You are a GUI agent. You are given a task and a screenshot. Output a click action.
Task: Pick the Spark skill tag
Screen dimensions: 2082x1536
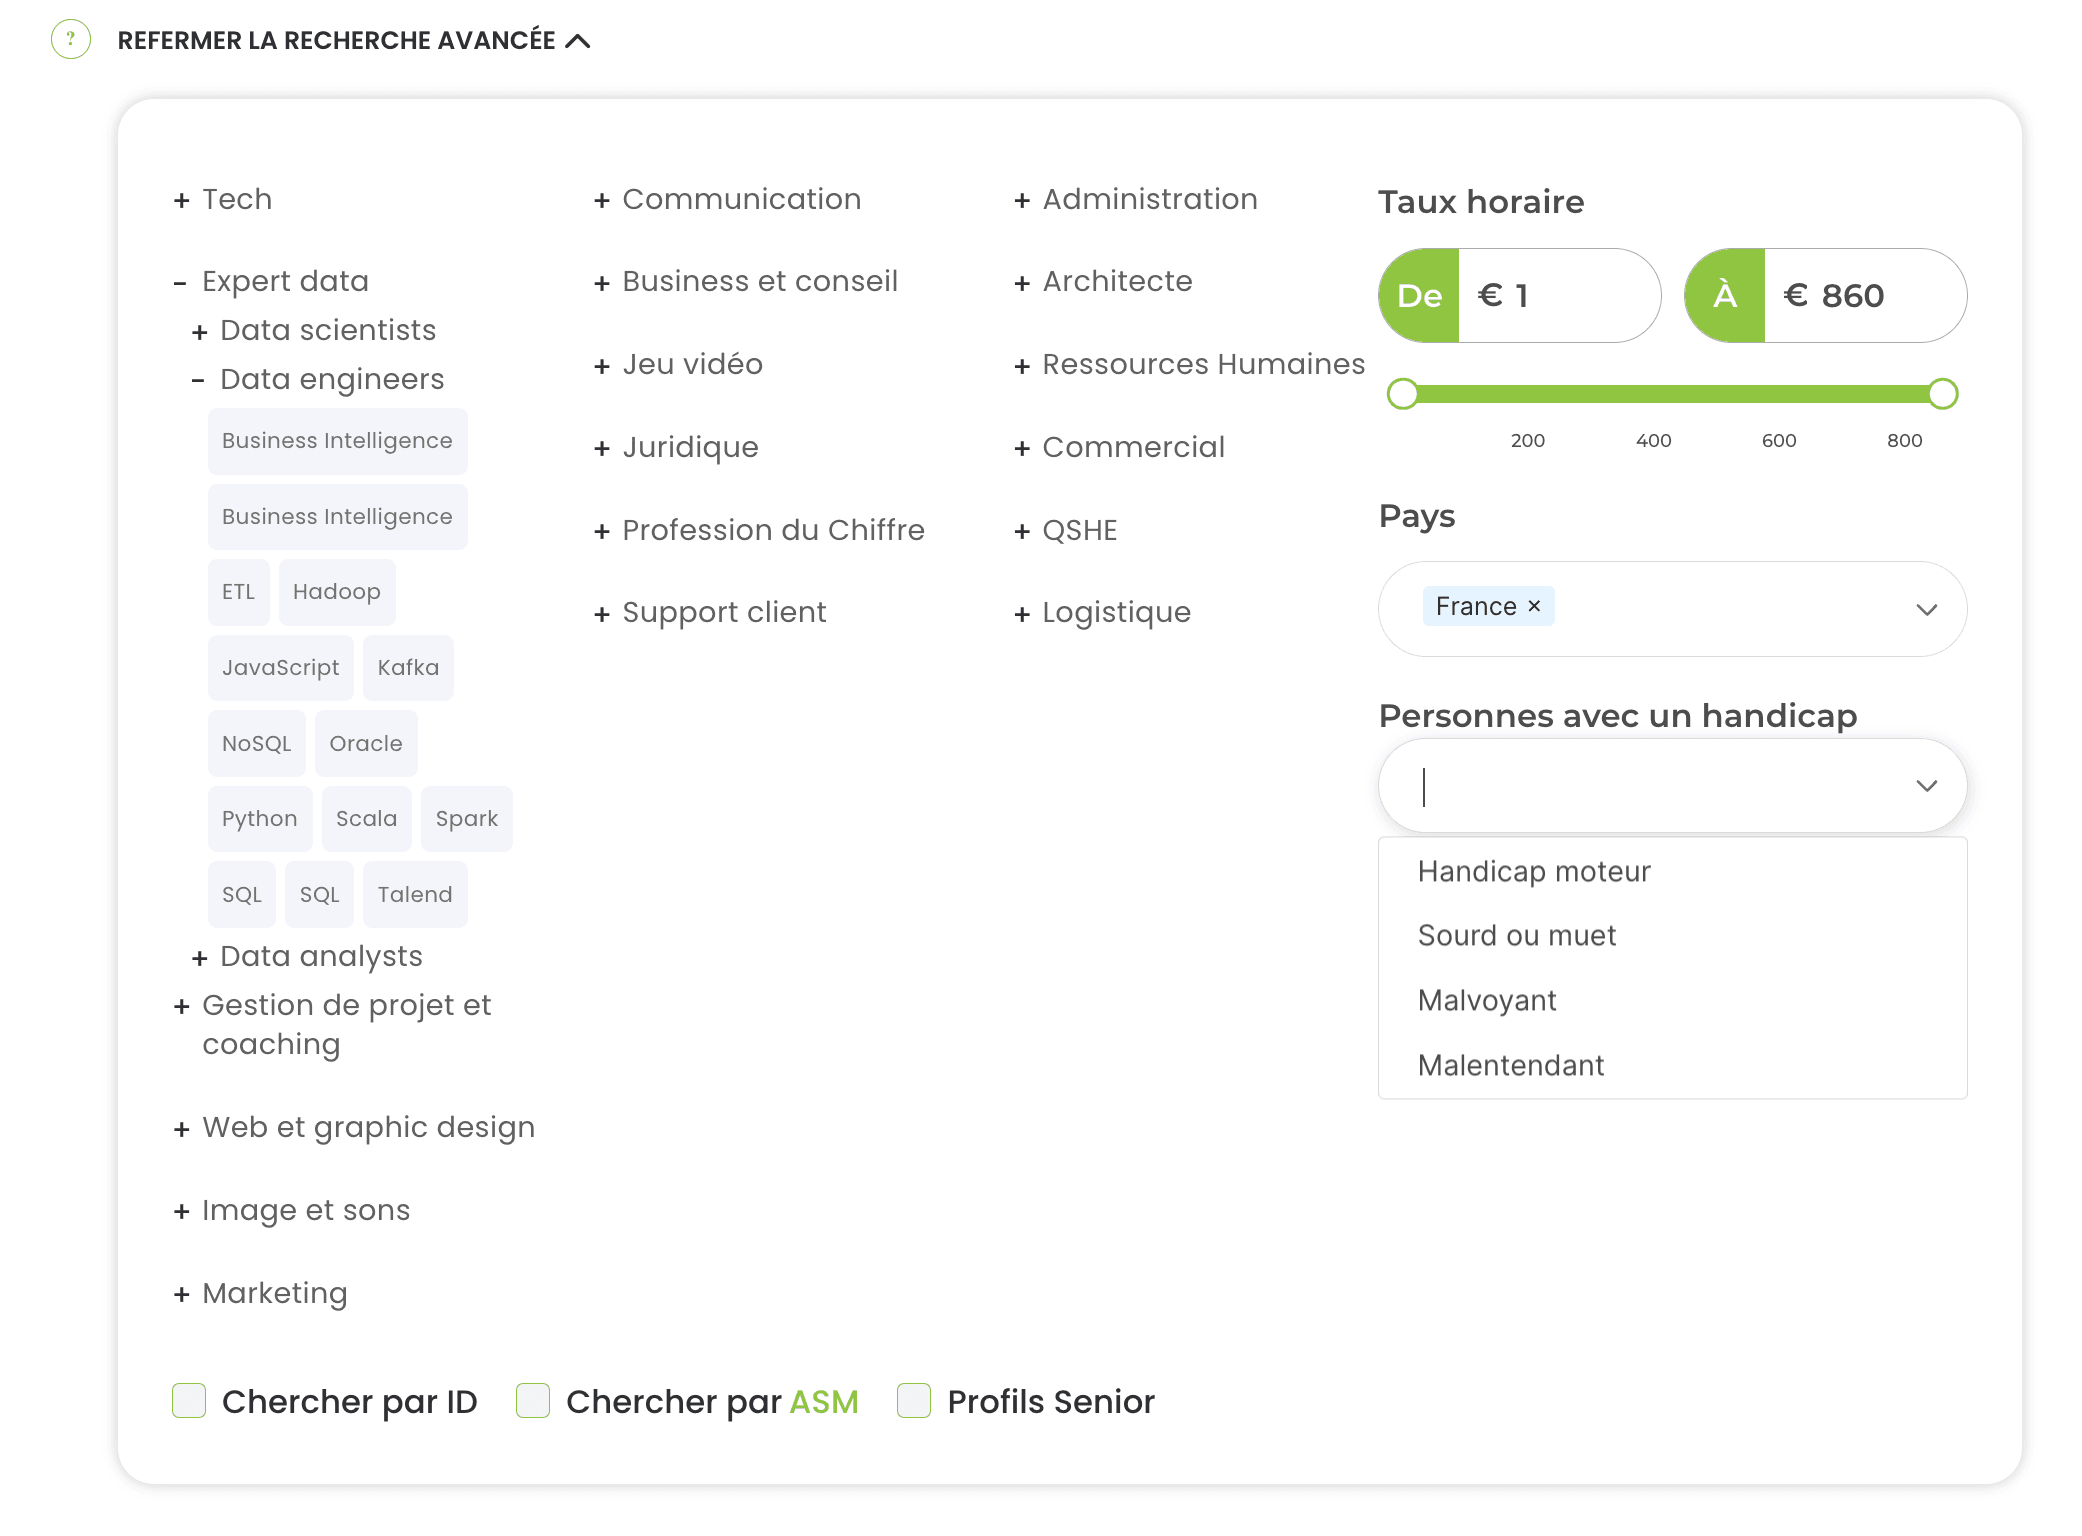point(467,819)
